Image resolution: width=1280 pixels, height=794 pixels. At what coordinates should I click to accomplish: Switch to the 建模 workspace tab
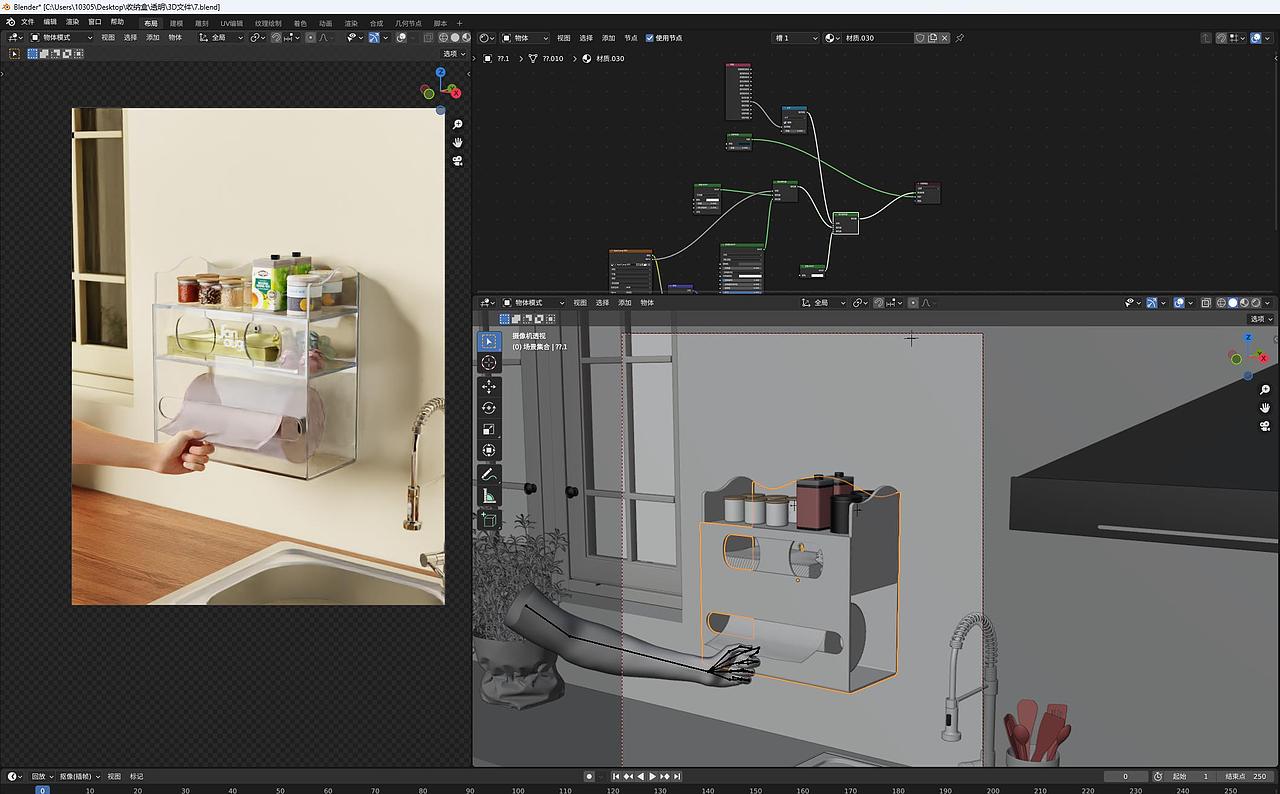pyautogui.click(x=177, y=23)
